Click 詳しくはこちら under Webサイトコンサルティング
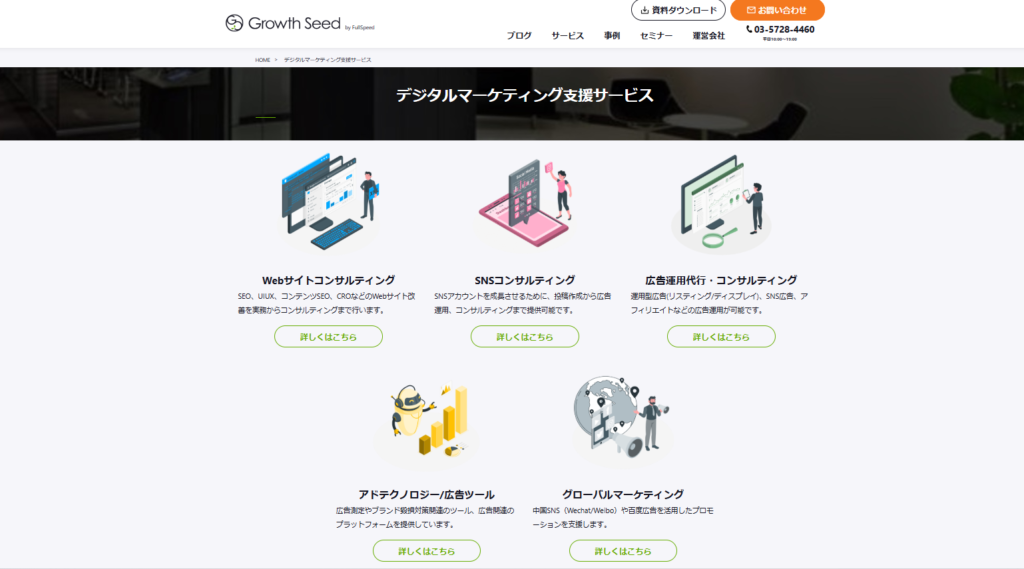Screen dimensions: 1024x569 (328, 337)
